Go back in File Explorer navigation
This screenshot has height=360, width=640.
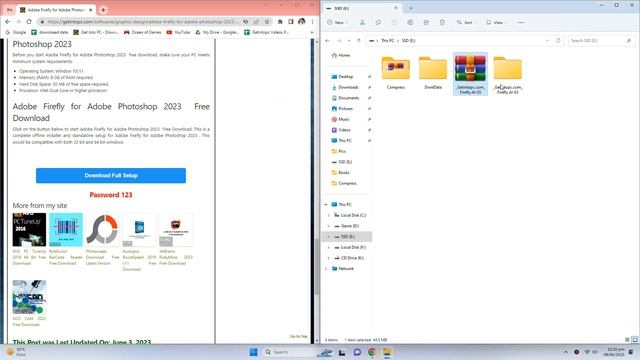327,40
